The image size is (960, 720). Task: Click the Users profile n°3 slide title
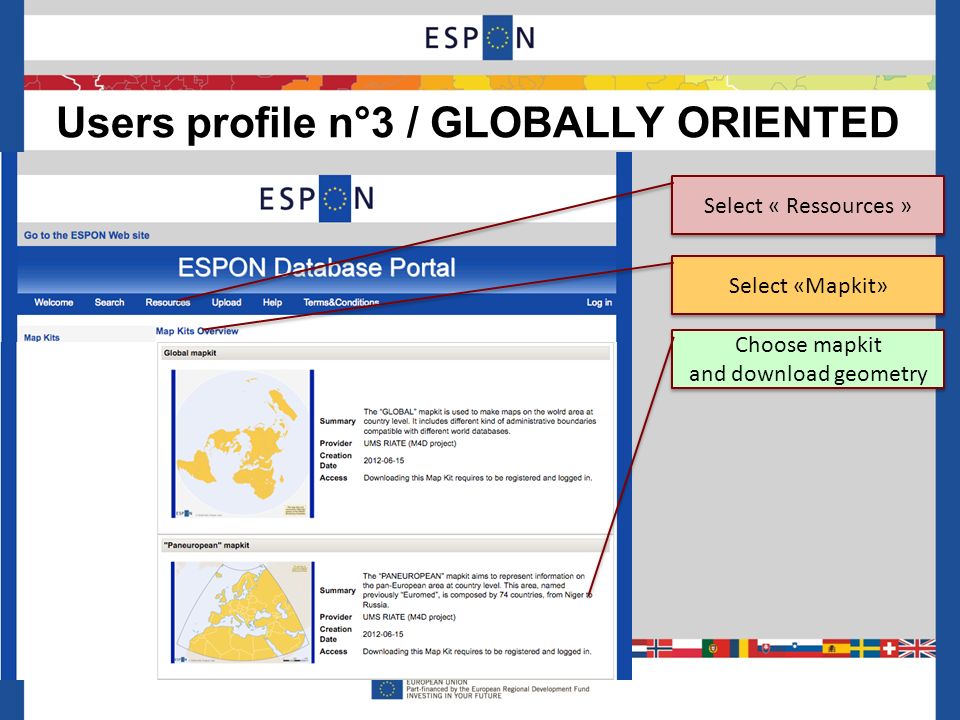(x=478, y=122)
